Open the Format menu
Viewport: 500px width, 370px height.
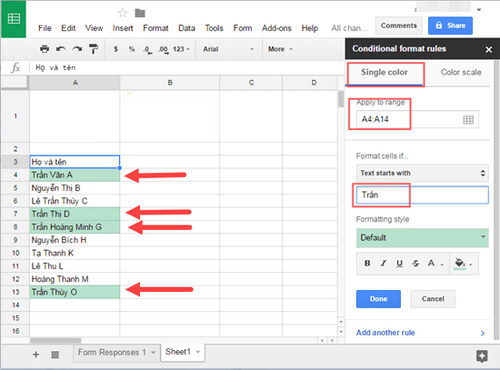156,28
